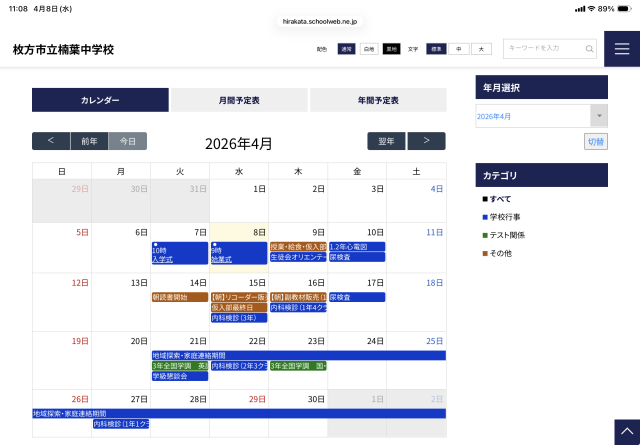Switch to the 月間予定表 tab
Viewport: 640px width, 445px height.
pos(239,100)
